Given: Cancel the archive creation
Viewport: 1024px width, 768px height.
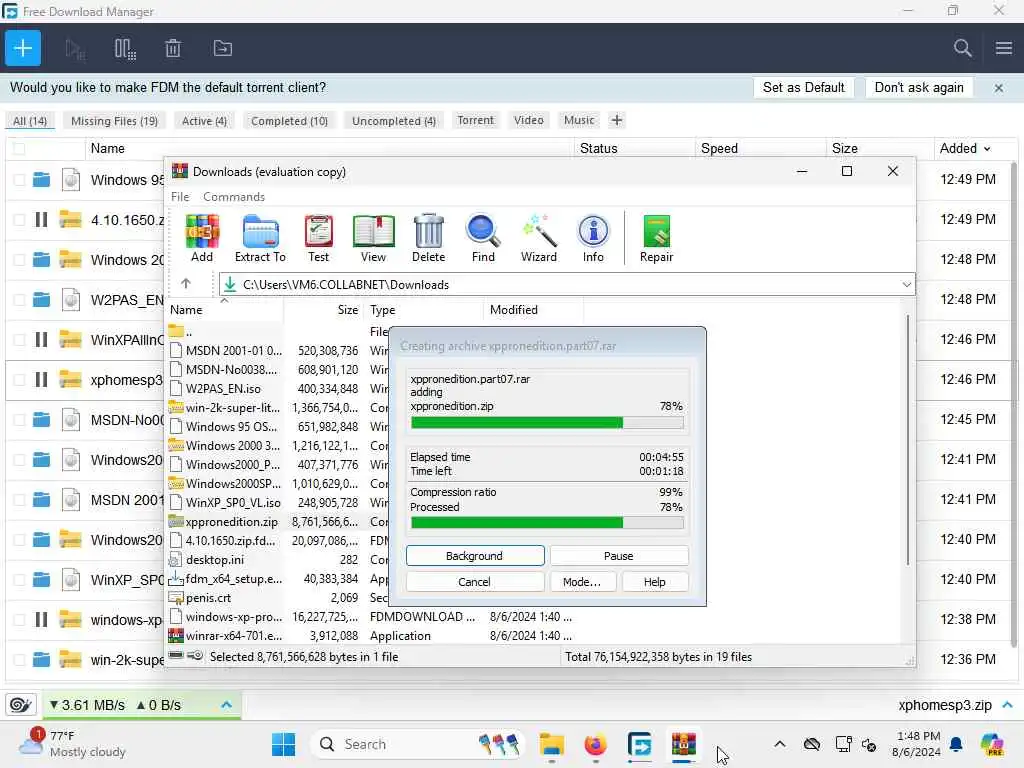Looking at the screenshot, I should point(475,582).
